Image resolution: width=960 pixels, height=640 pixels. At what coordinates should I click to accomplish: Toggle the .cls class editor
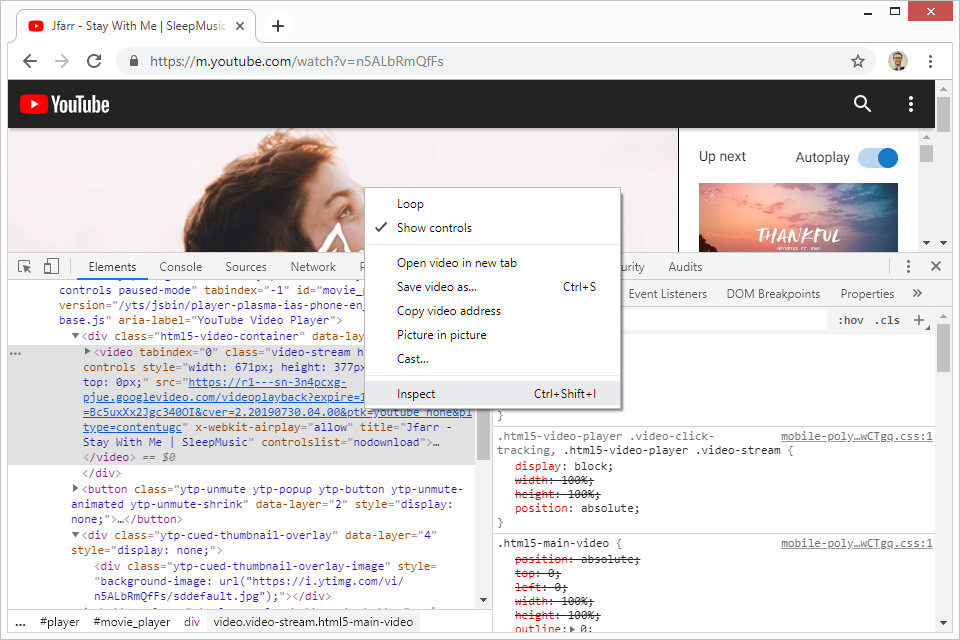click(x=886, y=320)
